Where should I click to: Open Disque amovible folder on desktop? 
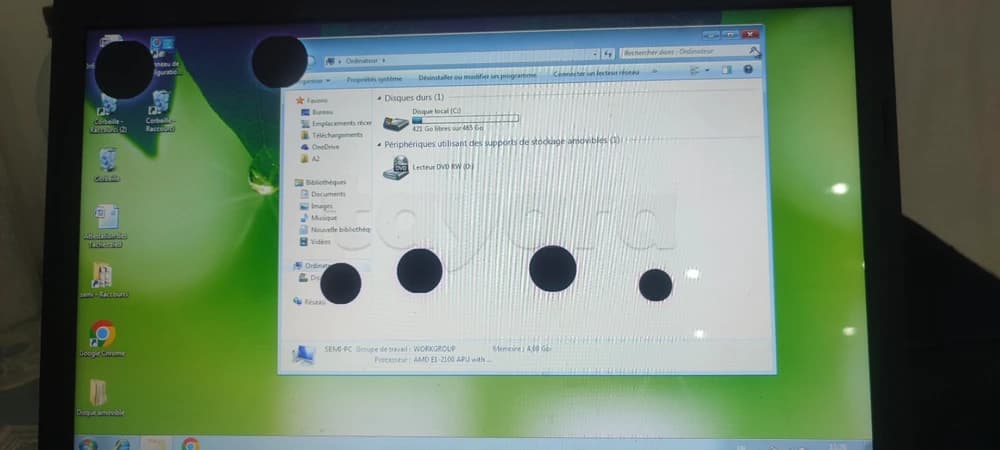100,393
